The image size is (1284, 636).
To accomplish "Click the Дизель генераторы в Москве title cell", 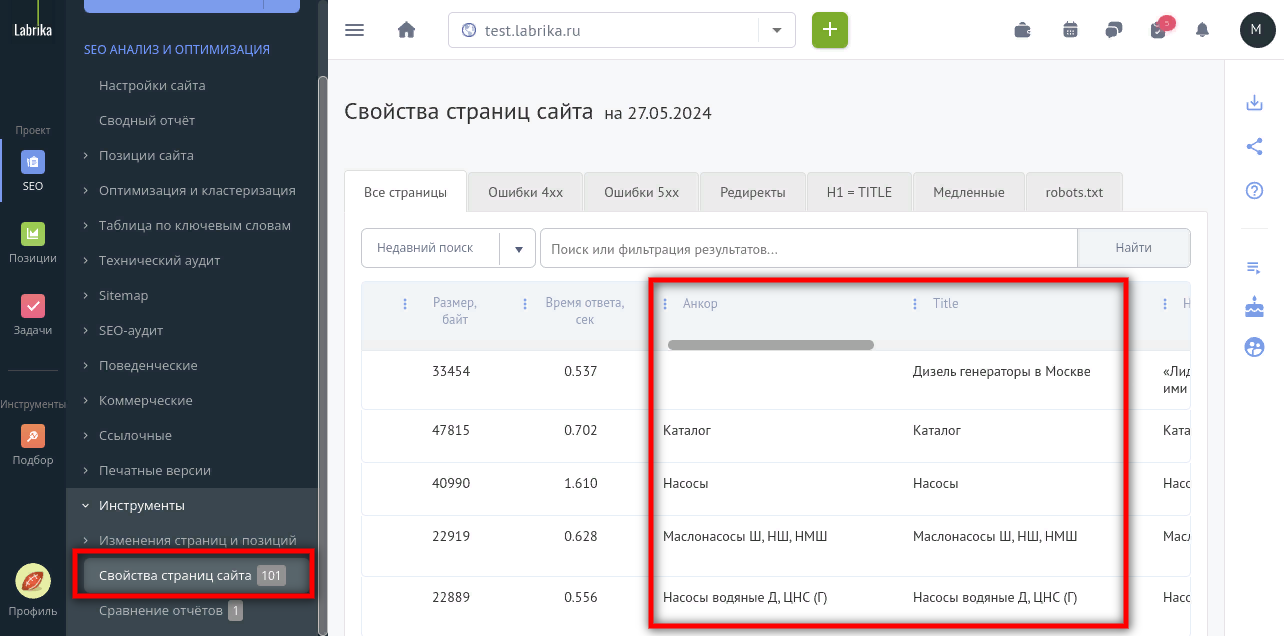I will click(1001, 371).
